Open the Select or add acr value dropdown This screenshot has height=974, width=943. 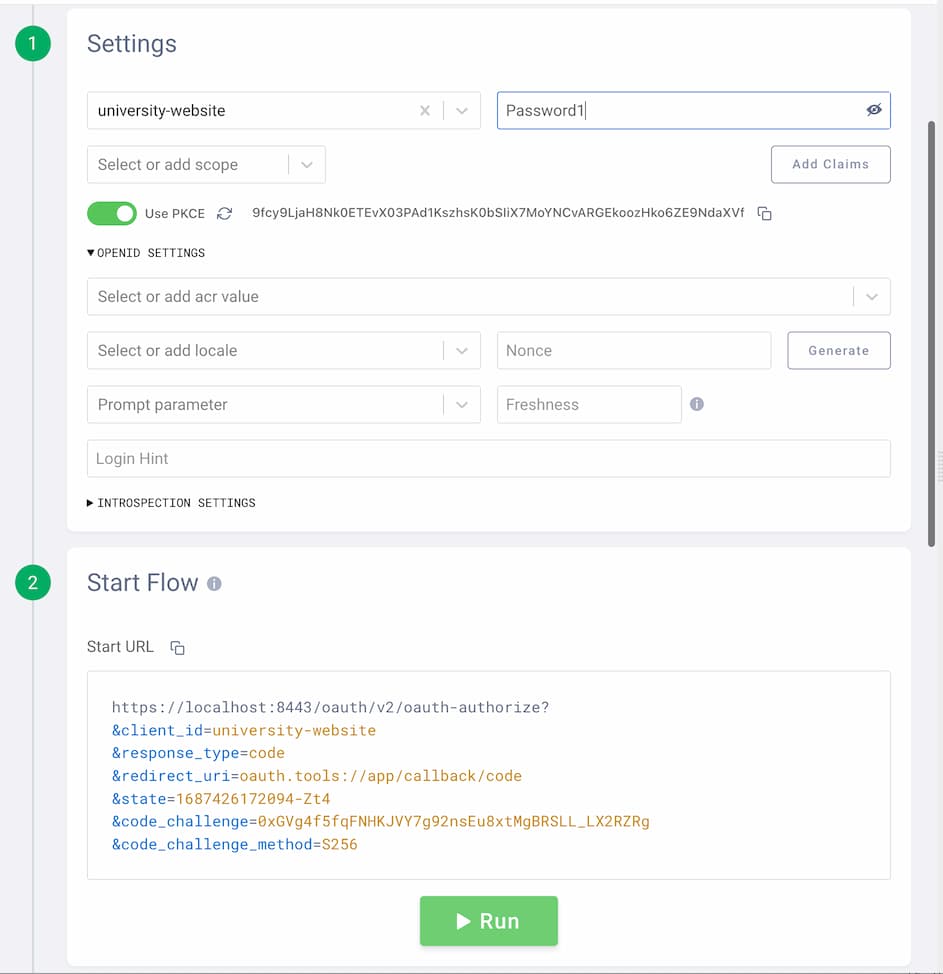click(871, 296)
